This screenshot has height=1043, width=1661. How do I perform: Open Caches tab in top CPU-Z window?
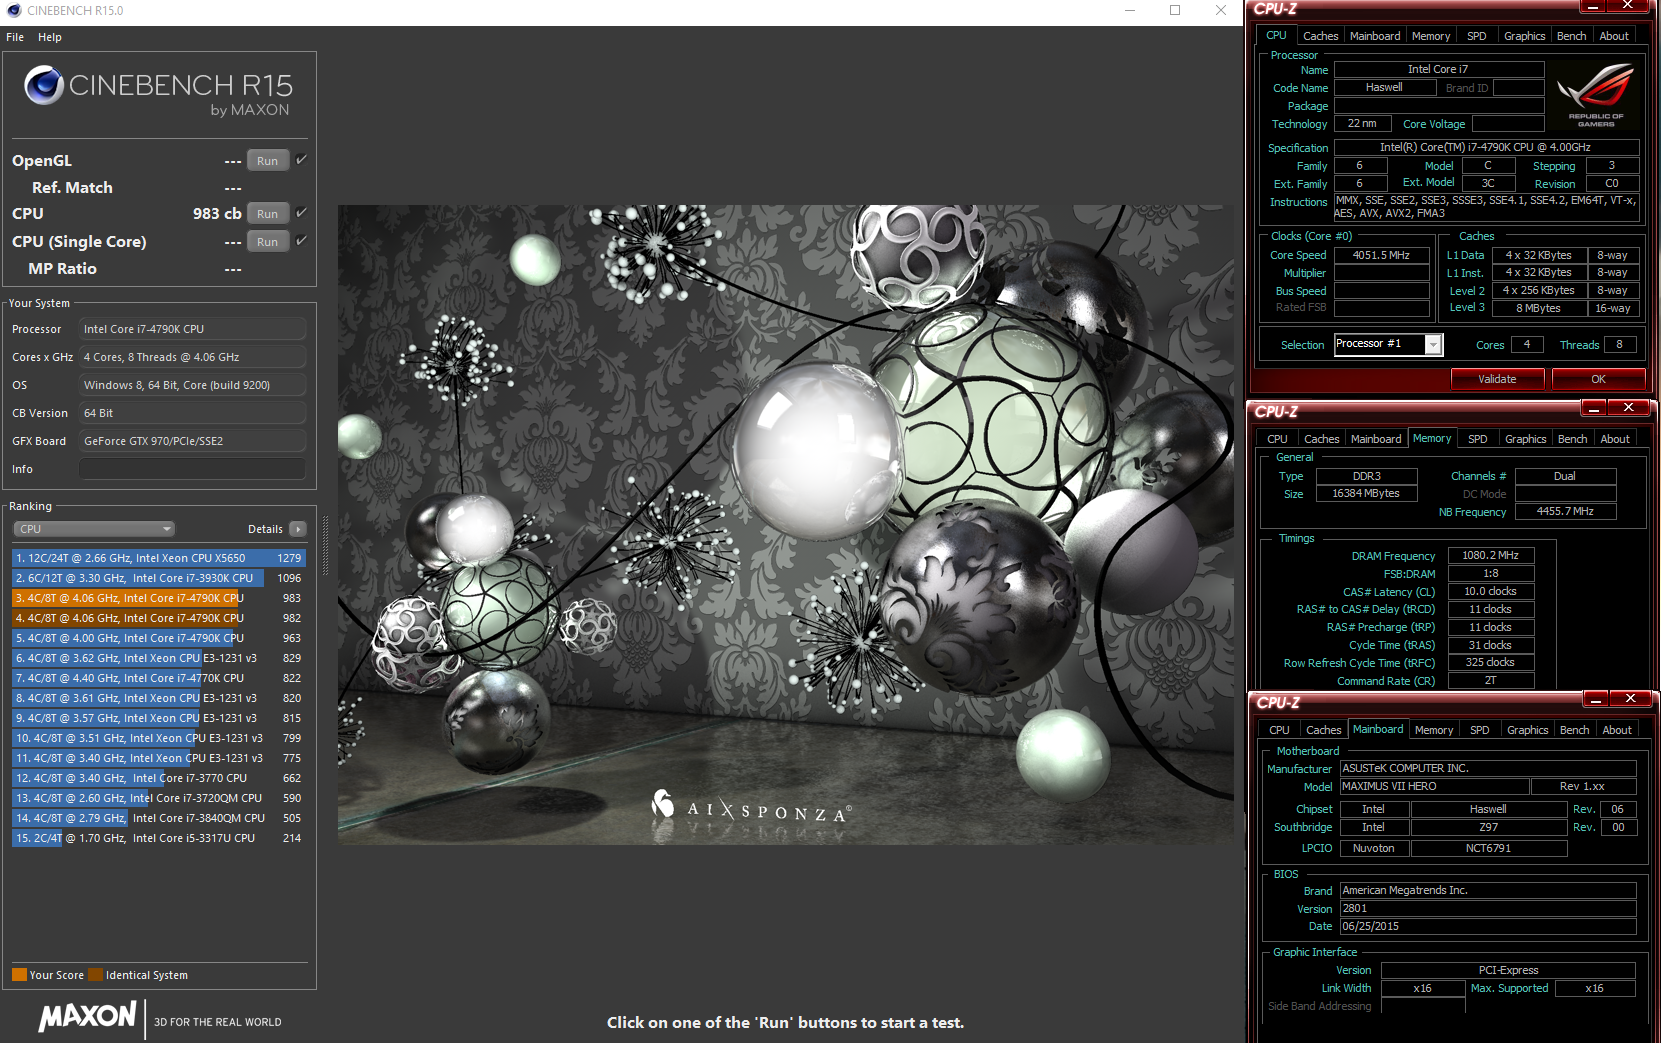(x=1320, y=36)
